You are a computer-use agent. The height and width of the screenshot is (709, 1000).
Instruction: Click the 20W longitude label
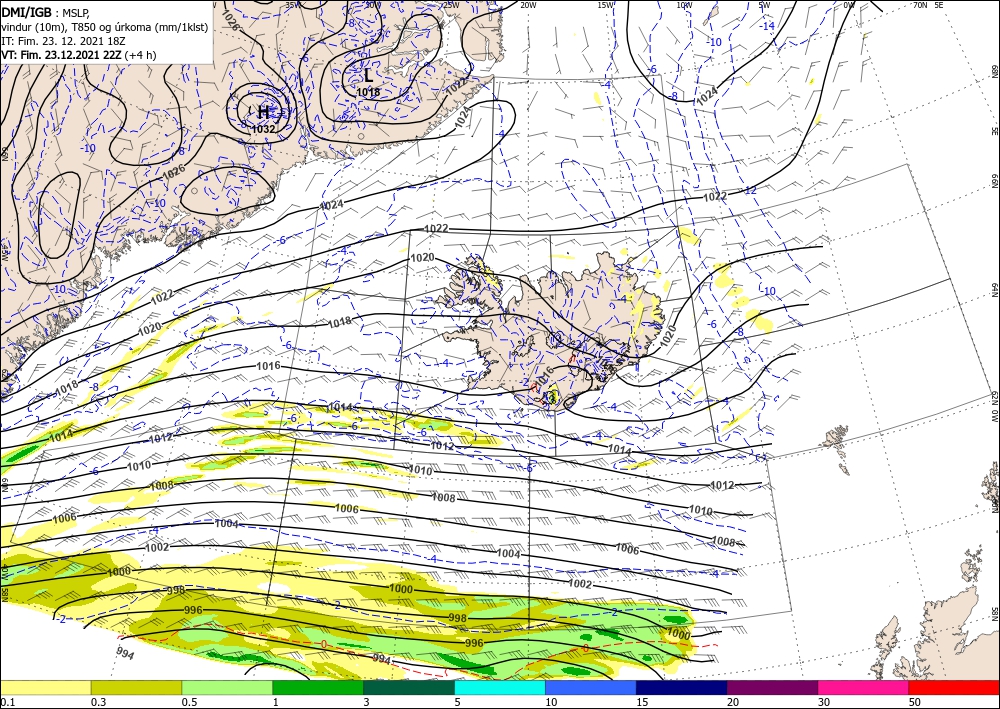(528, 5)
